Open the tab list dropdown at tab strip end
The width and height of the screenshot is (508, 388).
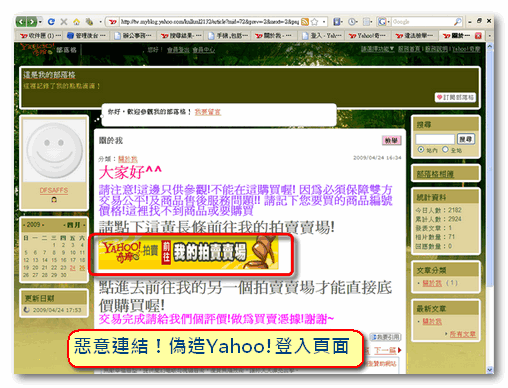[x=489, y=35]
